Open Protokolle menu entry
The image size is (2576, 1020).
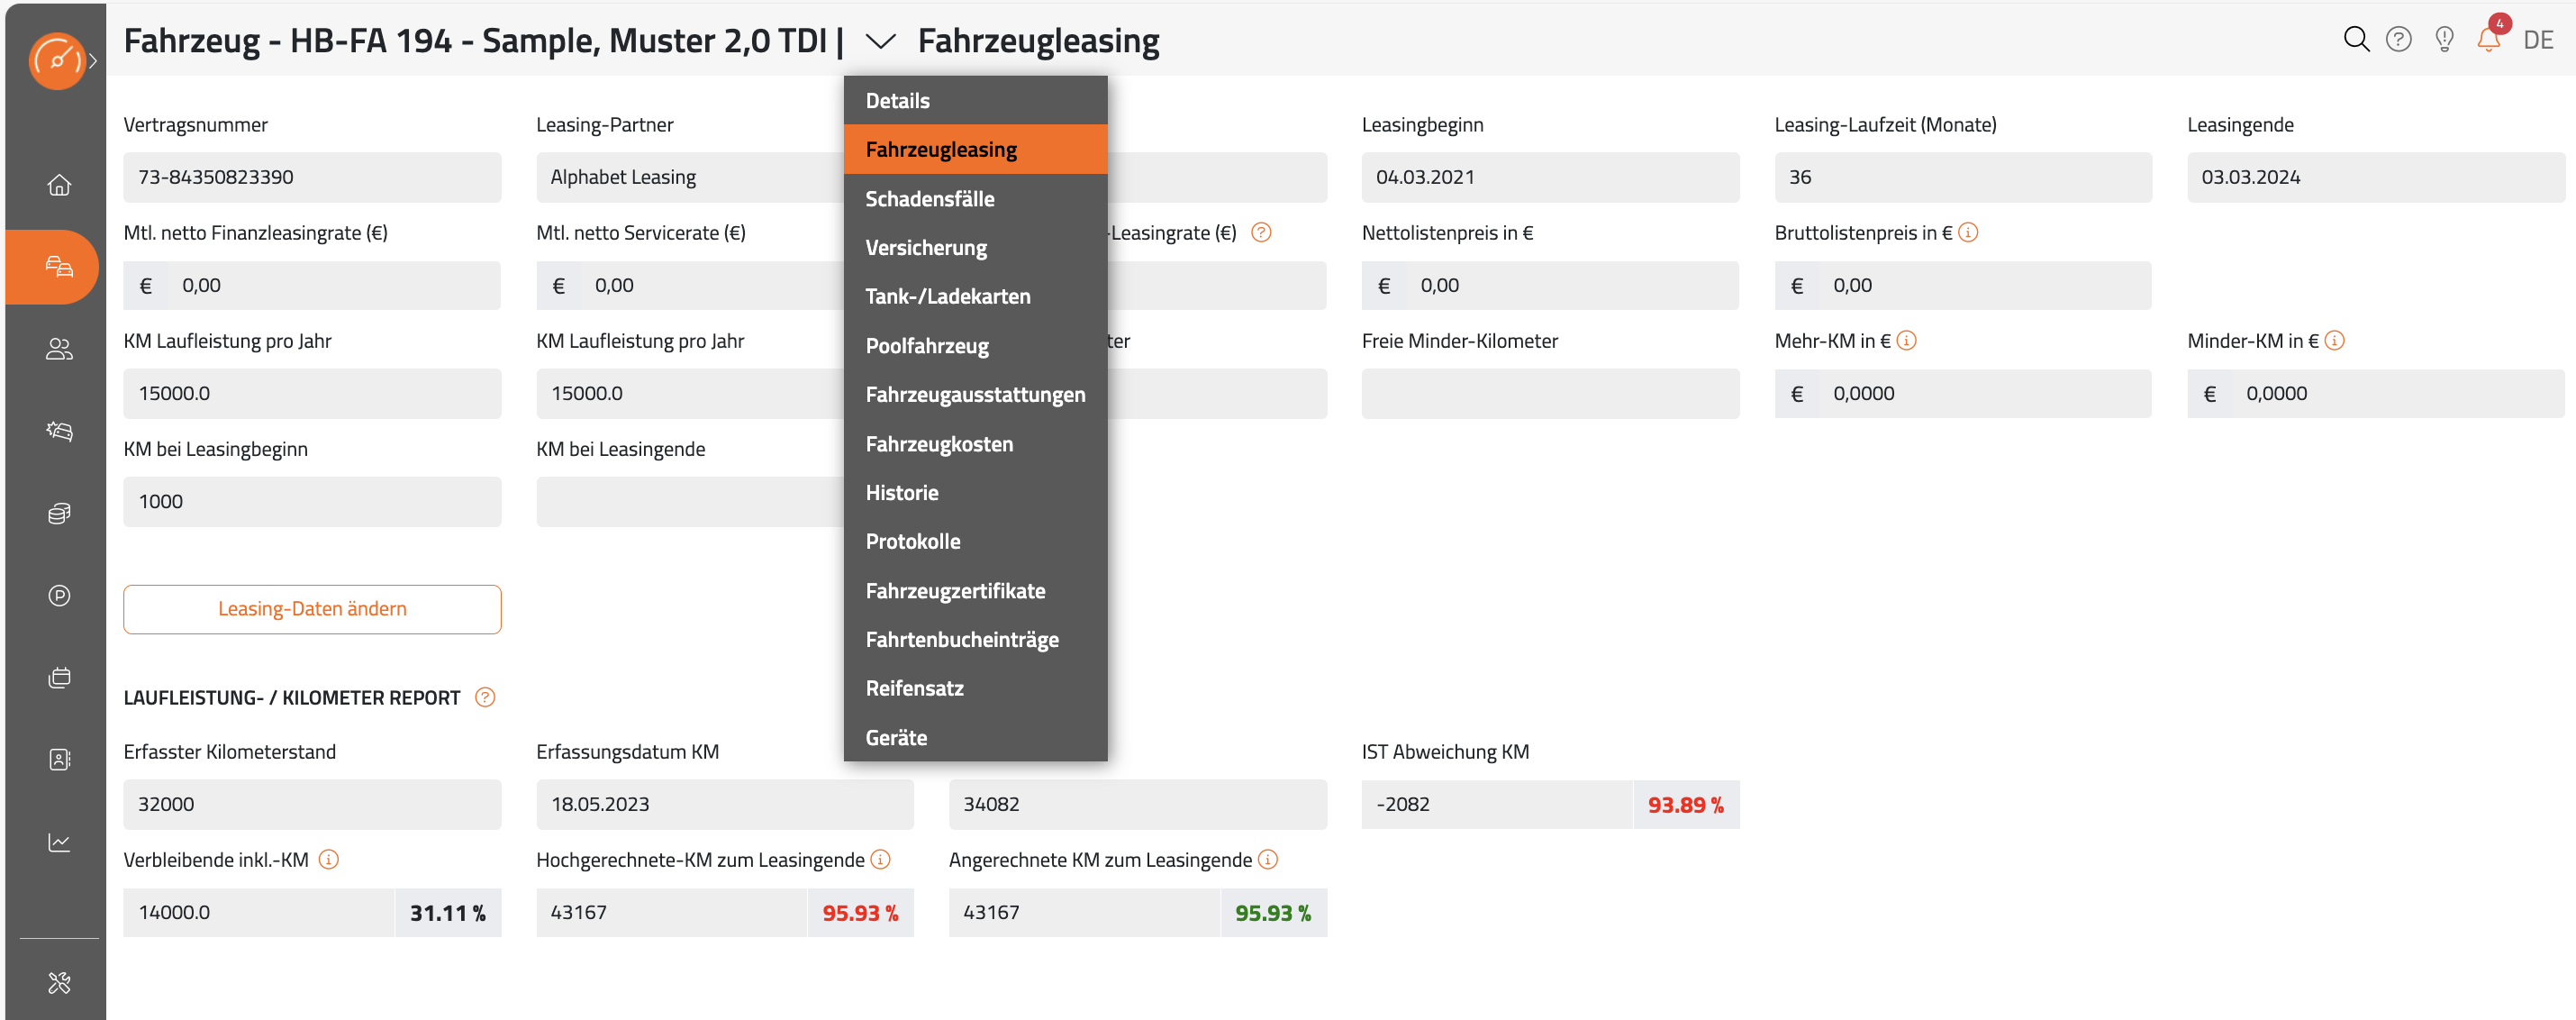click(975, 541)
